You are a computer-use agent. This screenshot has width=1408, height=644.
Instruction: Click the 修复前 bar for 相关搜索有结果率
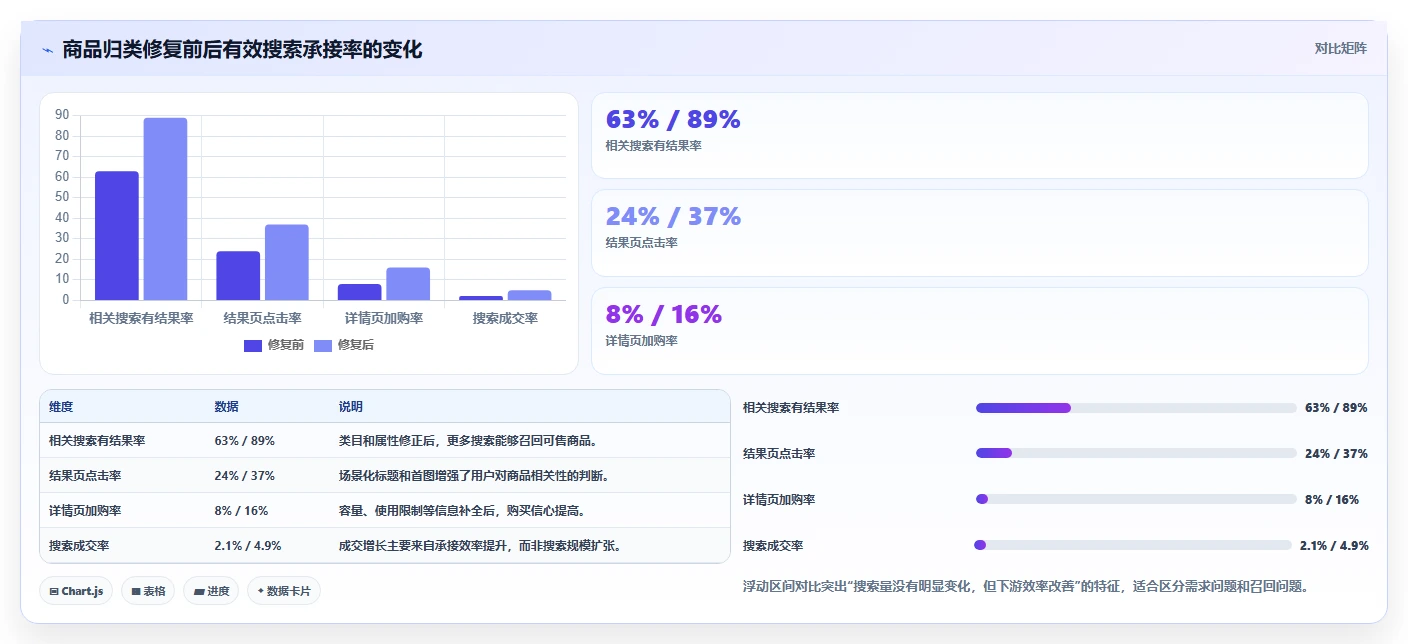[x=117, y=236]
